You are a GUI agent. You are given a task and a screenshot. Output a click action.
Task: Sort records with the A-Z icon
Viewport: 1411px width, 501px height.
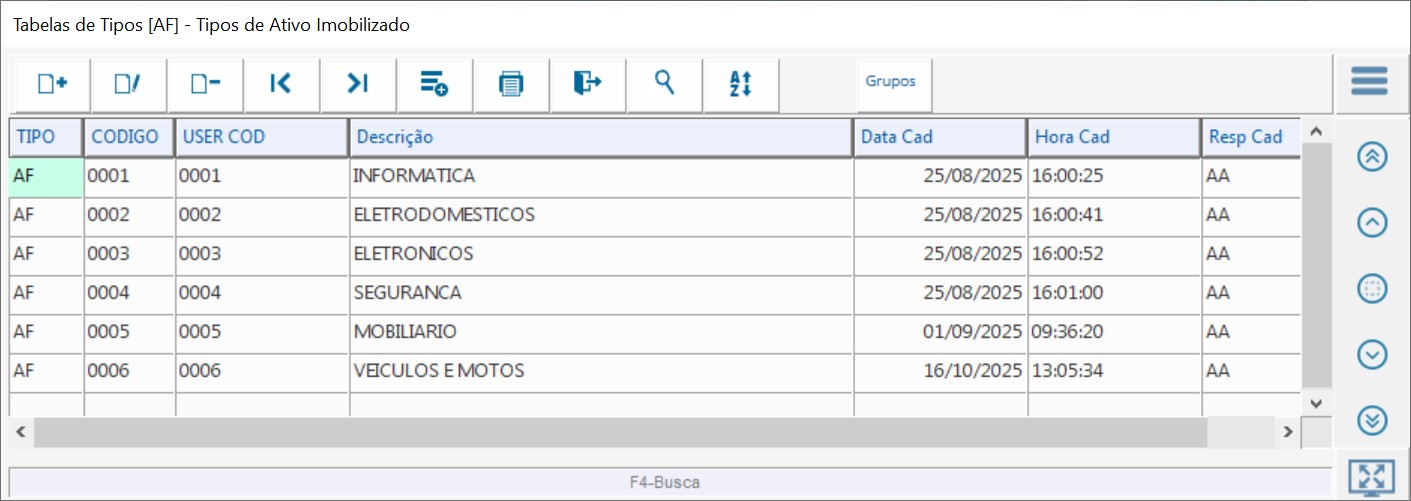740,84
